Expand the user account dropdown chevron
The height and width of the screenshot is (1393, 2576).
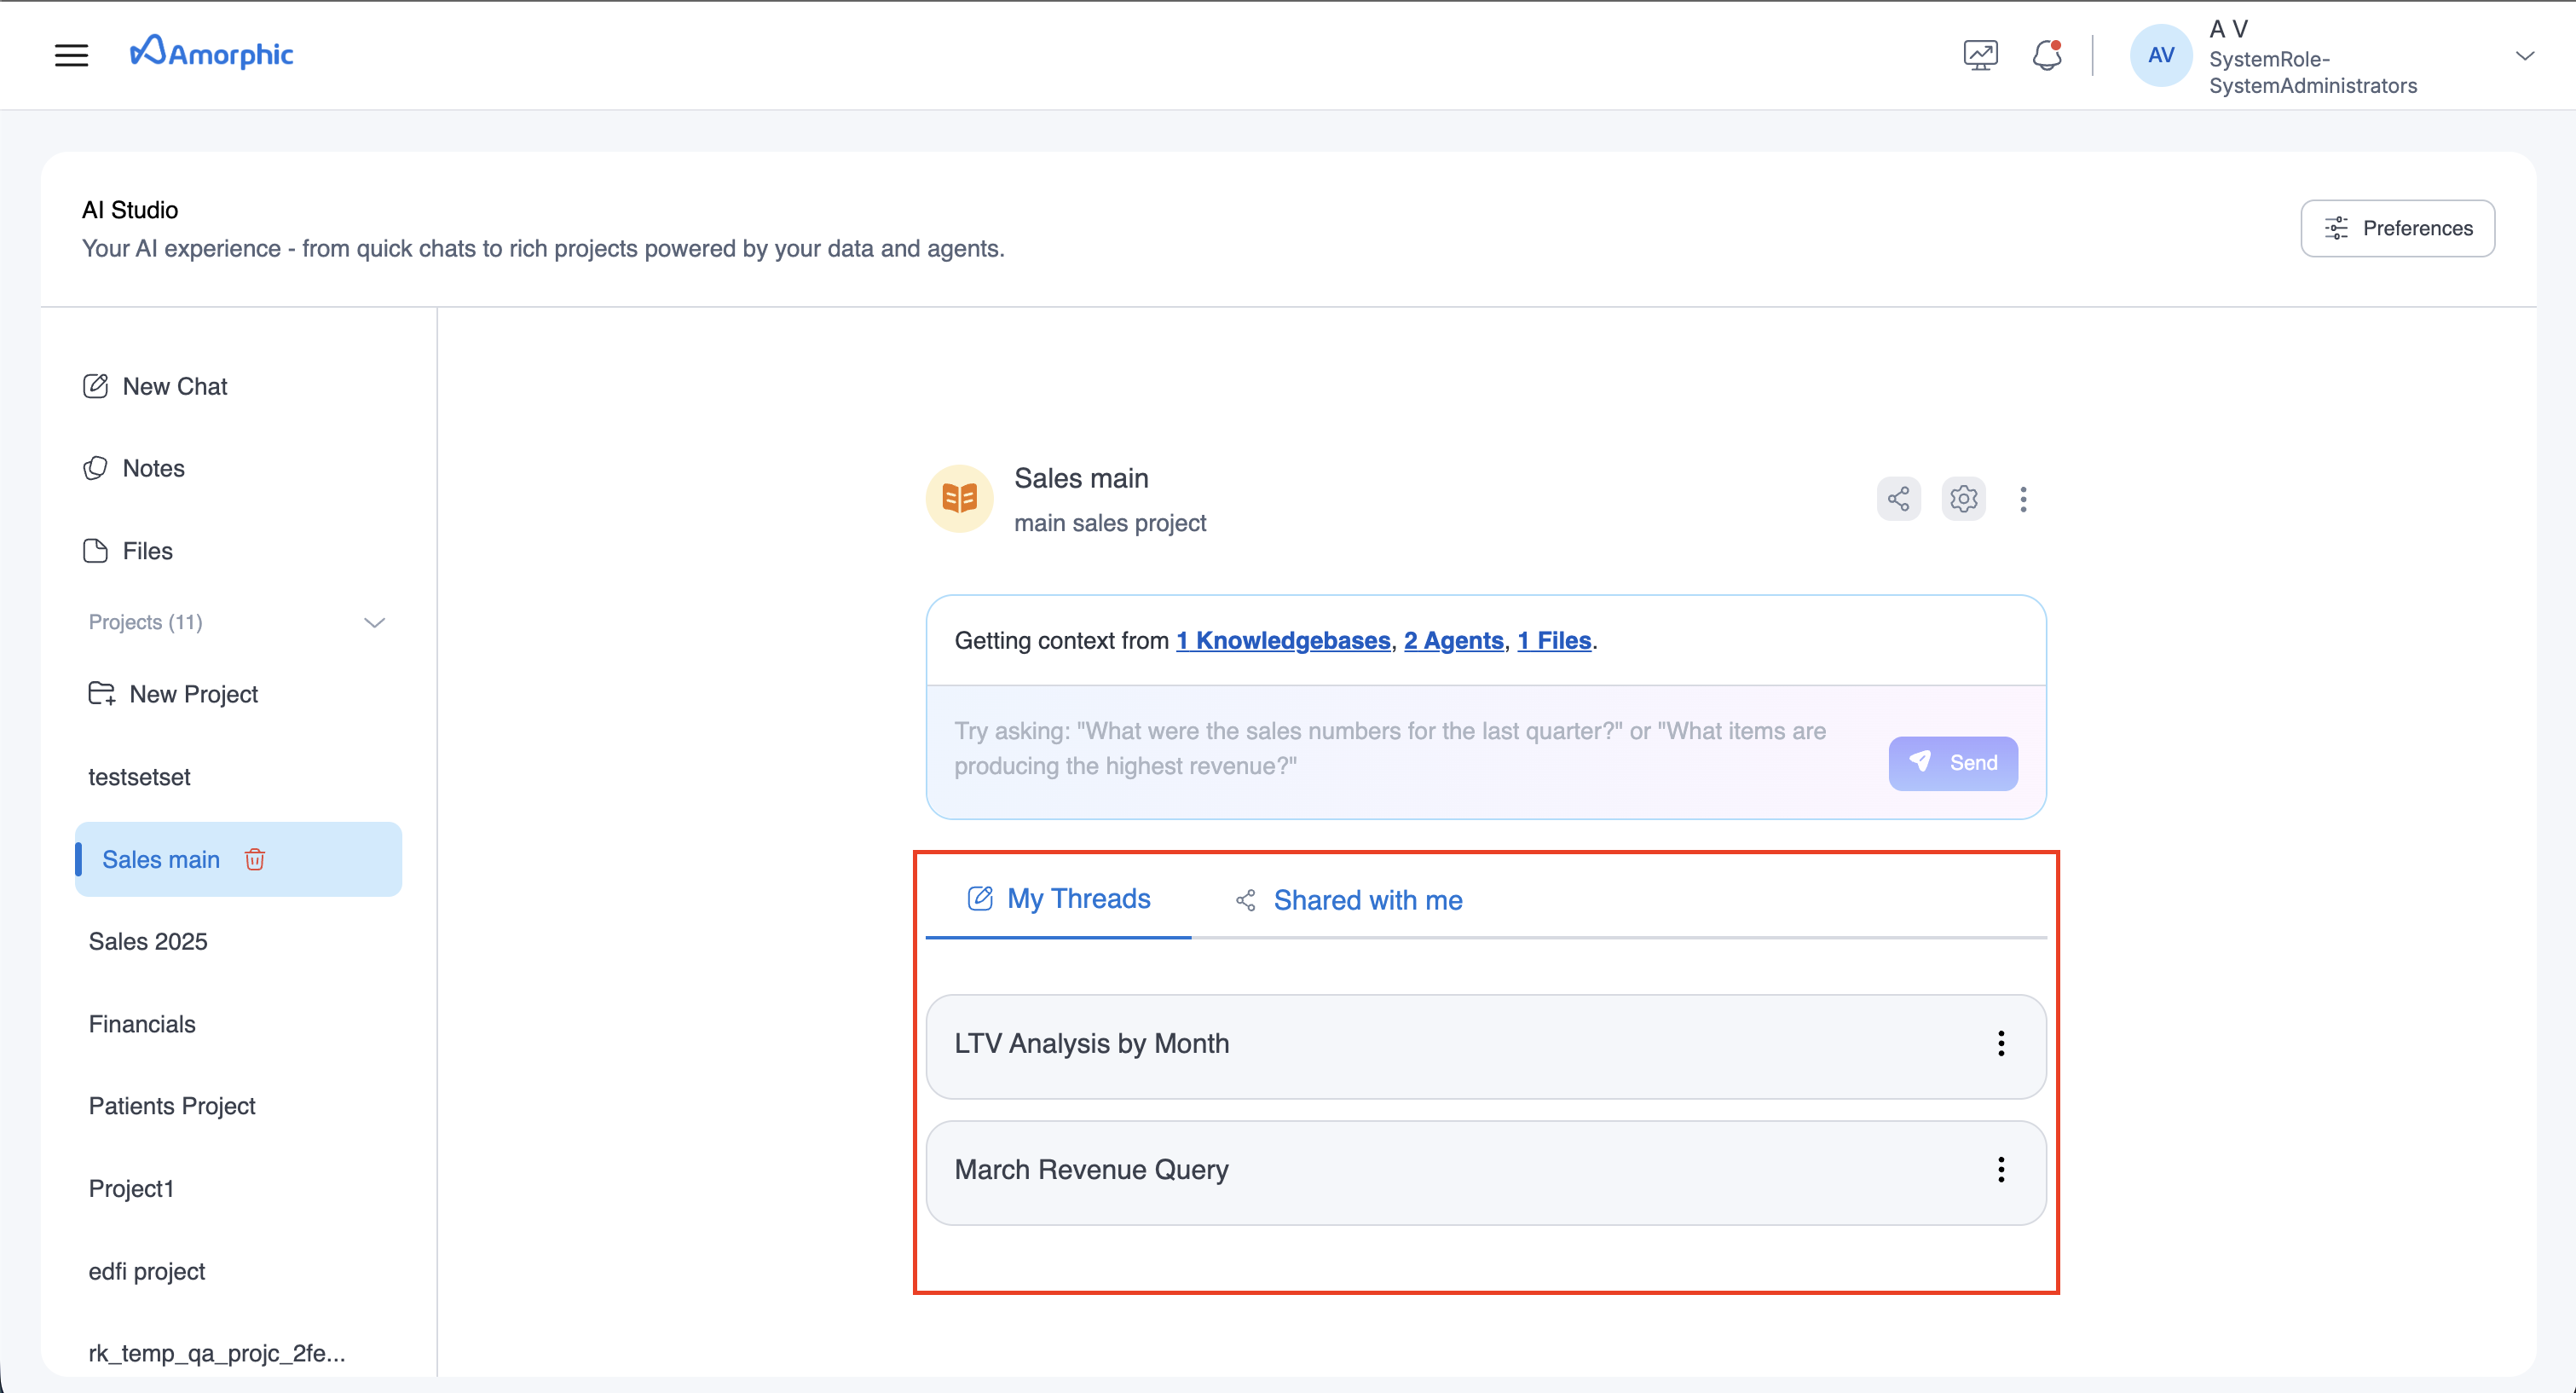[2525, 56]
